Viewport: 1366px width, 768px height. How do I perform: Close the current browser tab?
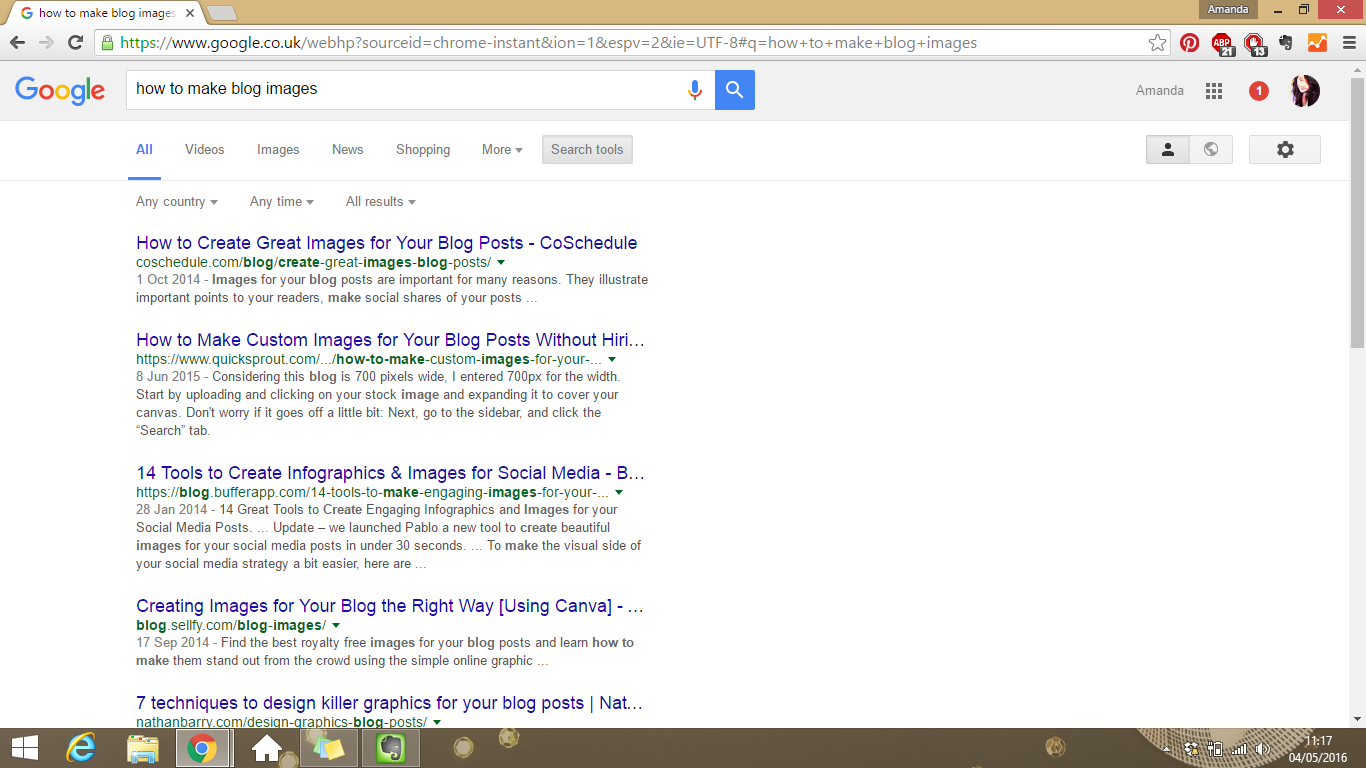[189, 13]
